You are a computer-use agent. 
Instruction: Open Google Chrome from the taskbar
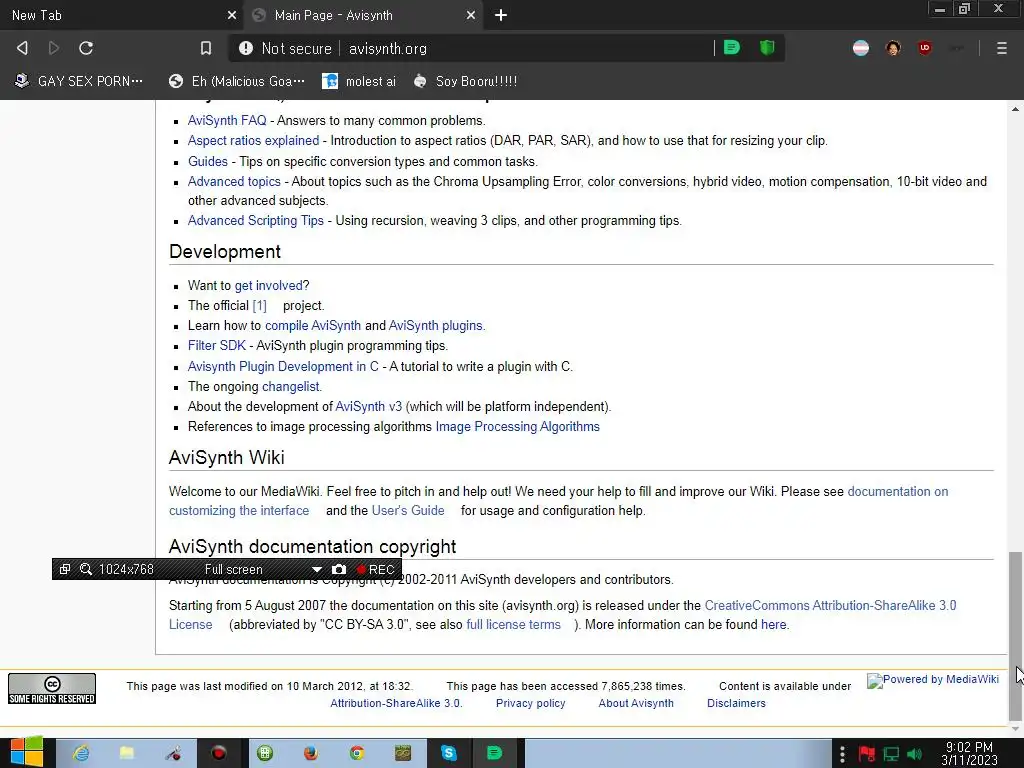coord(357,754)
